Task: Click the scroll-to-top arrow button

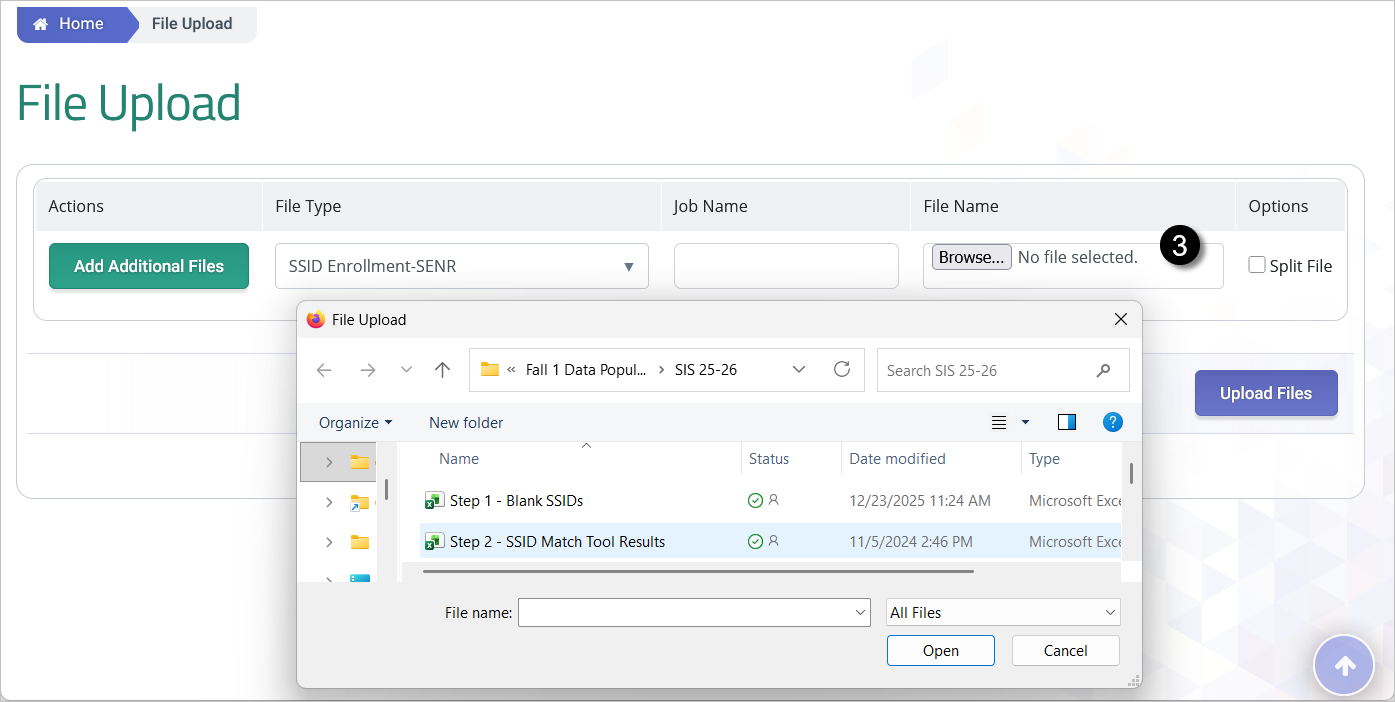Action: coord(1344,665)
